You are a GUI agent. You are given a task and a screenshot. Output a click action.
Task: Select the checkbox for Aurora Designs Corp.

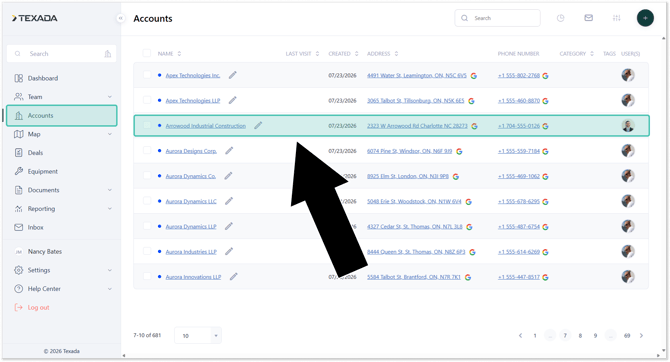(147, 150)
